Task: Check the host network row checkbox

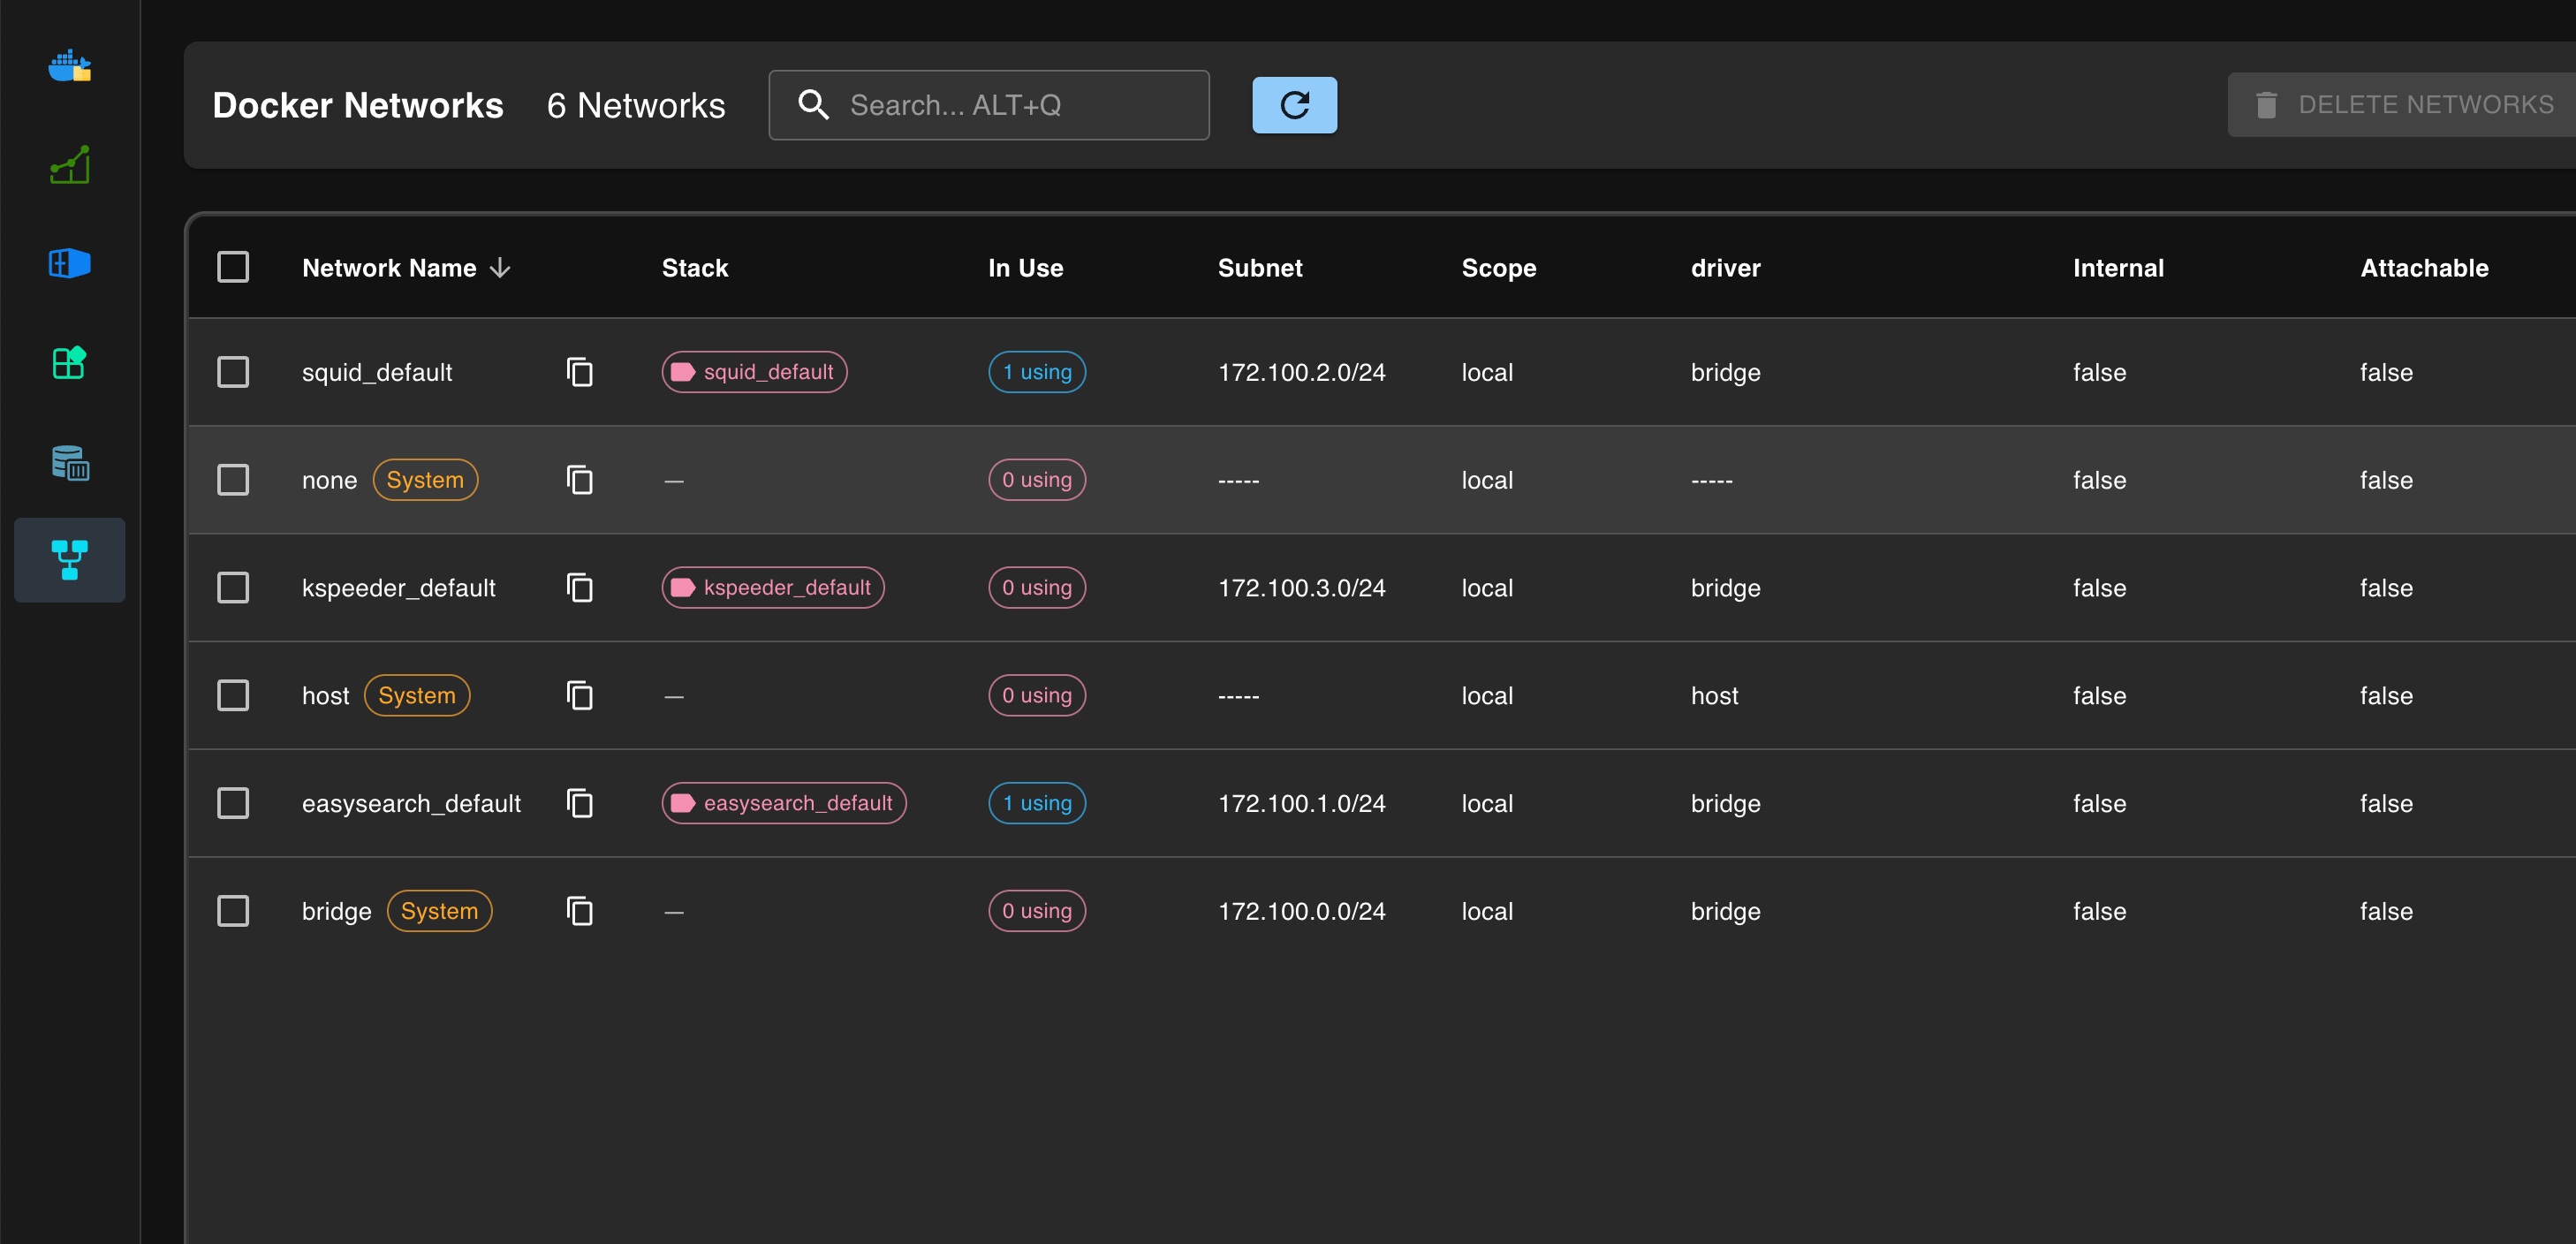Action: (x=233, y=696)
